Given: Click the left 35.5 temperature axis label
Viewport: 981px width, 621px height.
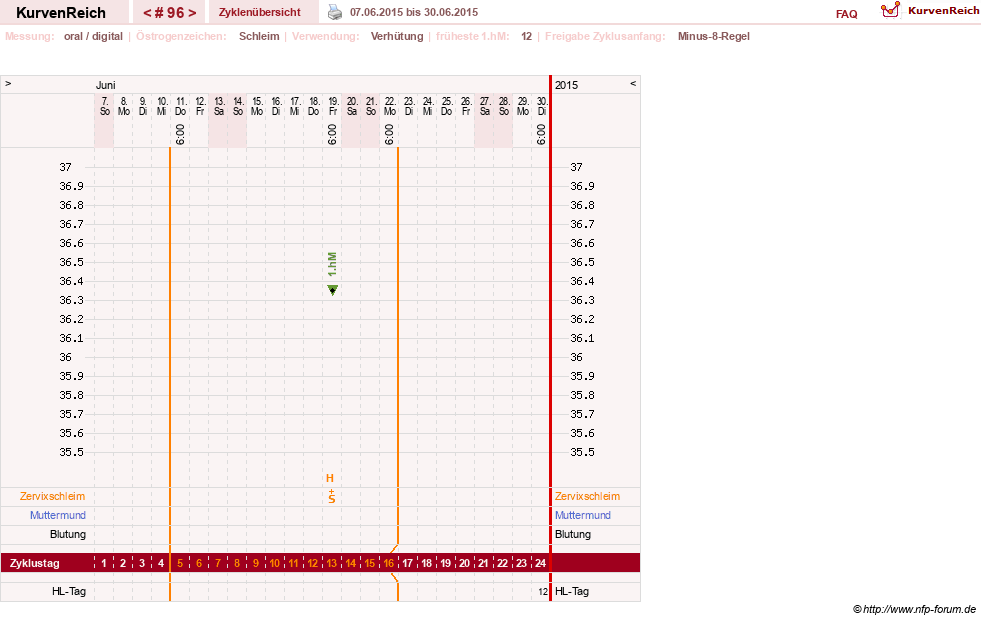Looking at the screenshot, I should click(71, 452).
